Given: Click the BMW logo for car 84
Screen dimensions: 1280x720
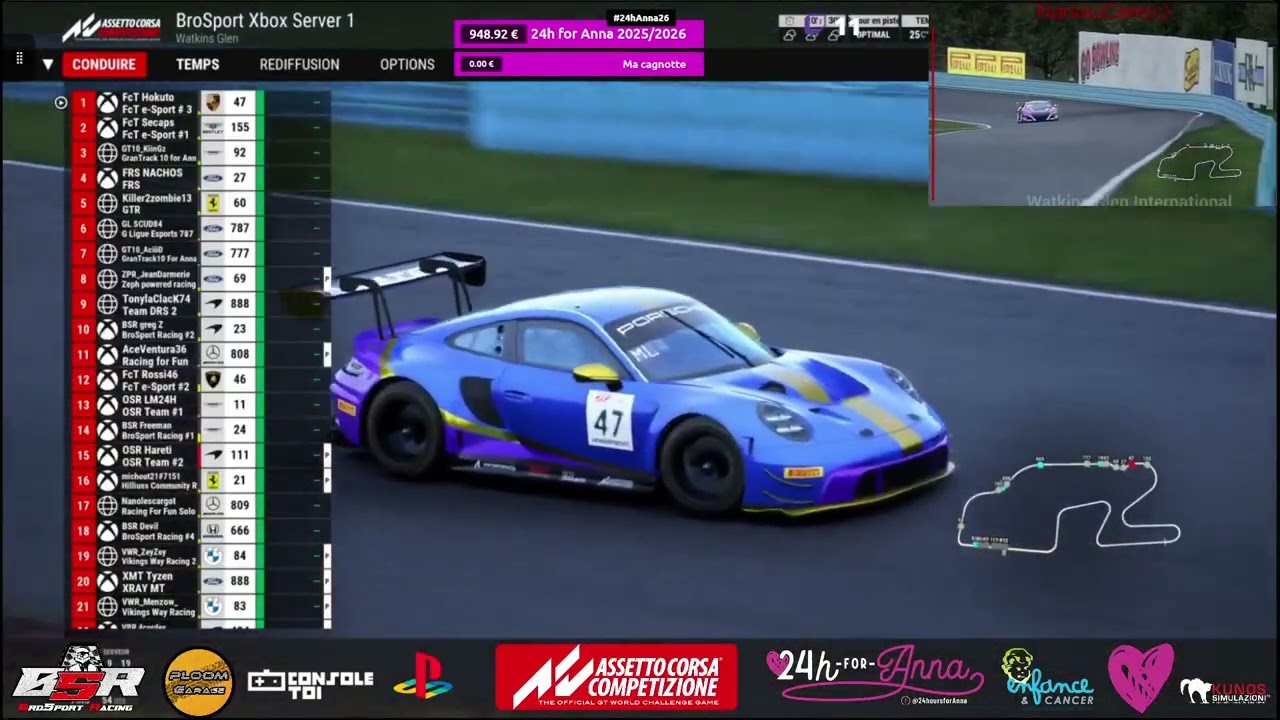Looking at the screenshot, I should pyautogui.click(x=212, y=556).
